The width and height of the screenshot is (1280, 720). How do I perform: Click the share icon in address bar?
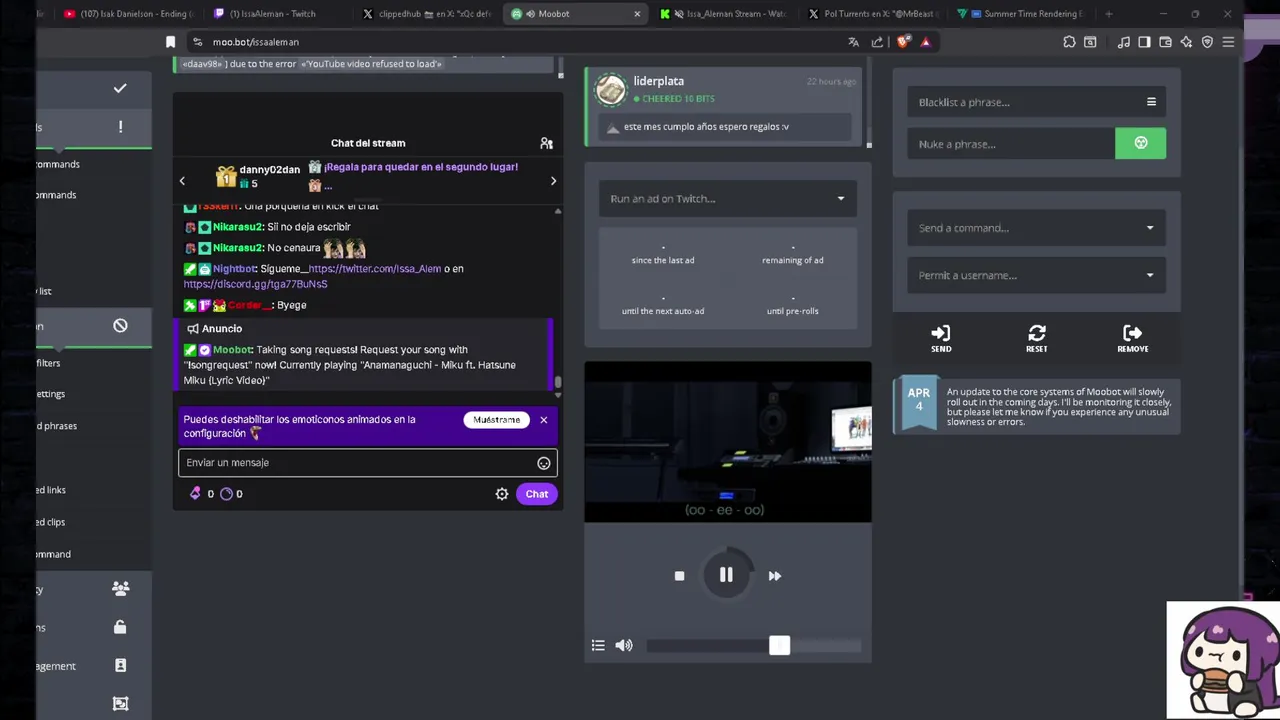(877, 42)
